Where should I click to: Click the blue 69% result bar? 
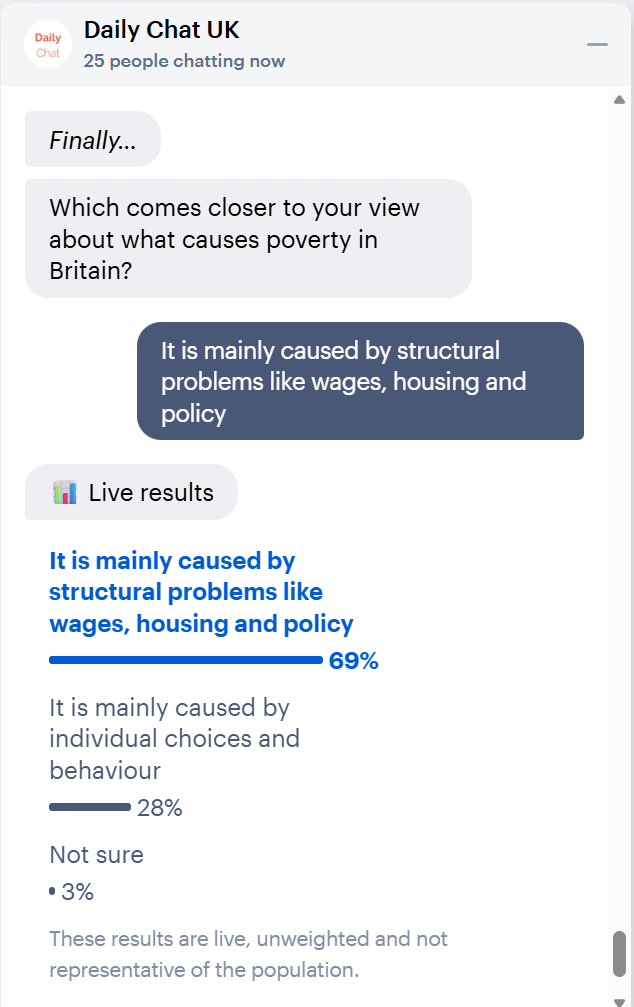point(186,660)
